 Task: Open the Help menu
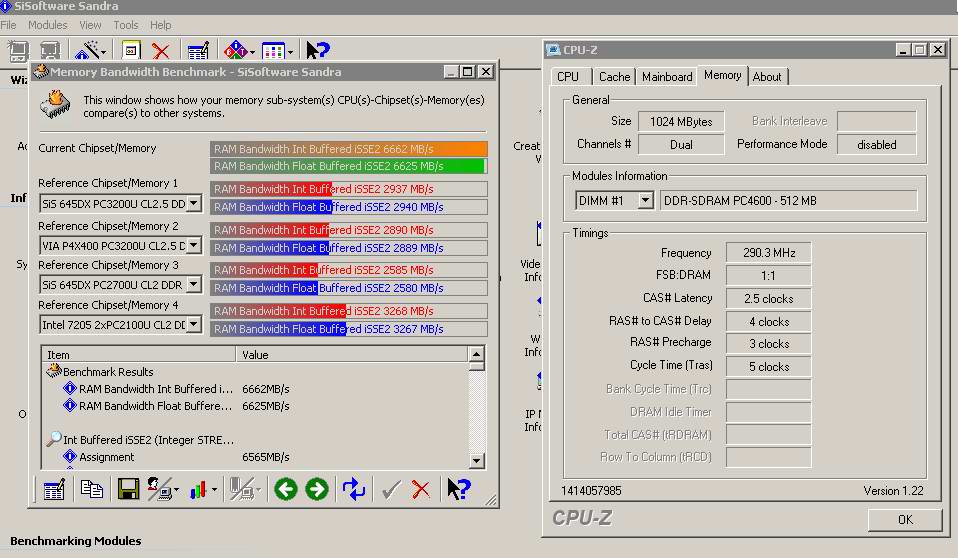pyautogui.click(x=161, y=25)
